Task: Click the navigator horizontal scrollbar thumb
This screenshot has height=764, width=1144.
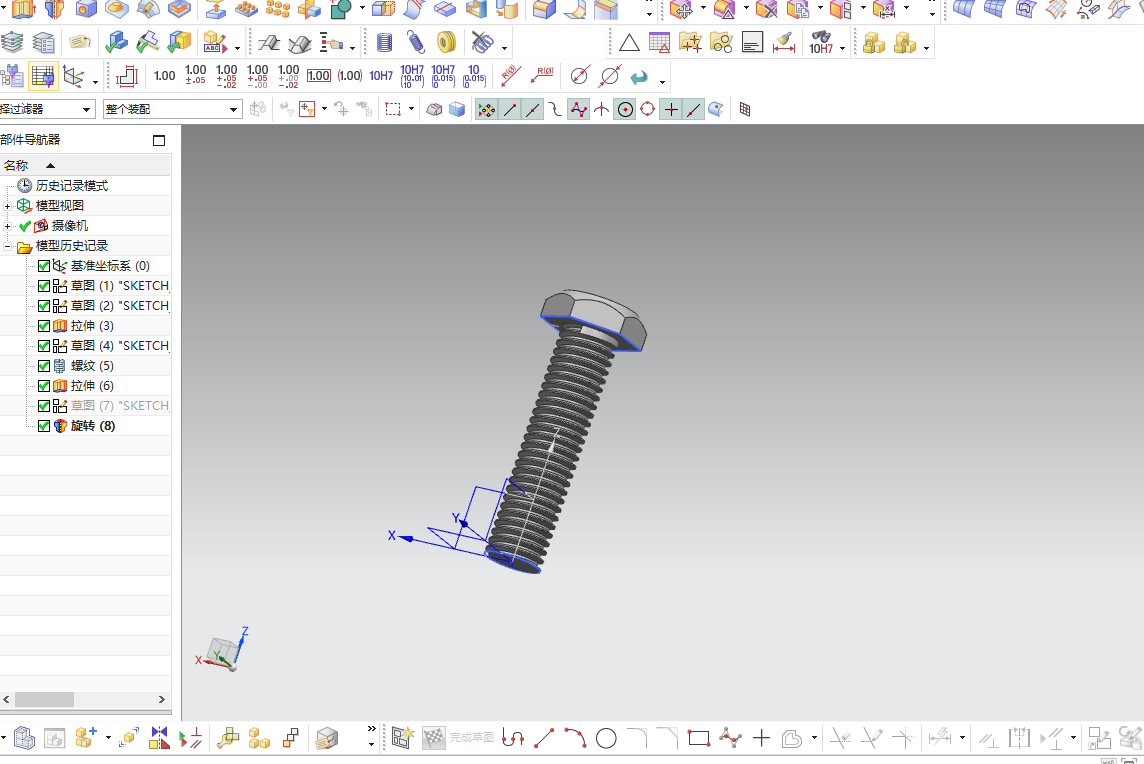Action: [44, 699]
